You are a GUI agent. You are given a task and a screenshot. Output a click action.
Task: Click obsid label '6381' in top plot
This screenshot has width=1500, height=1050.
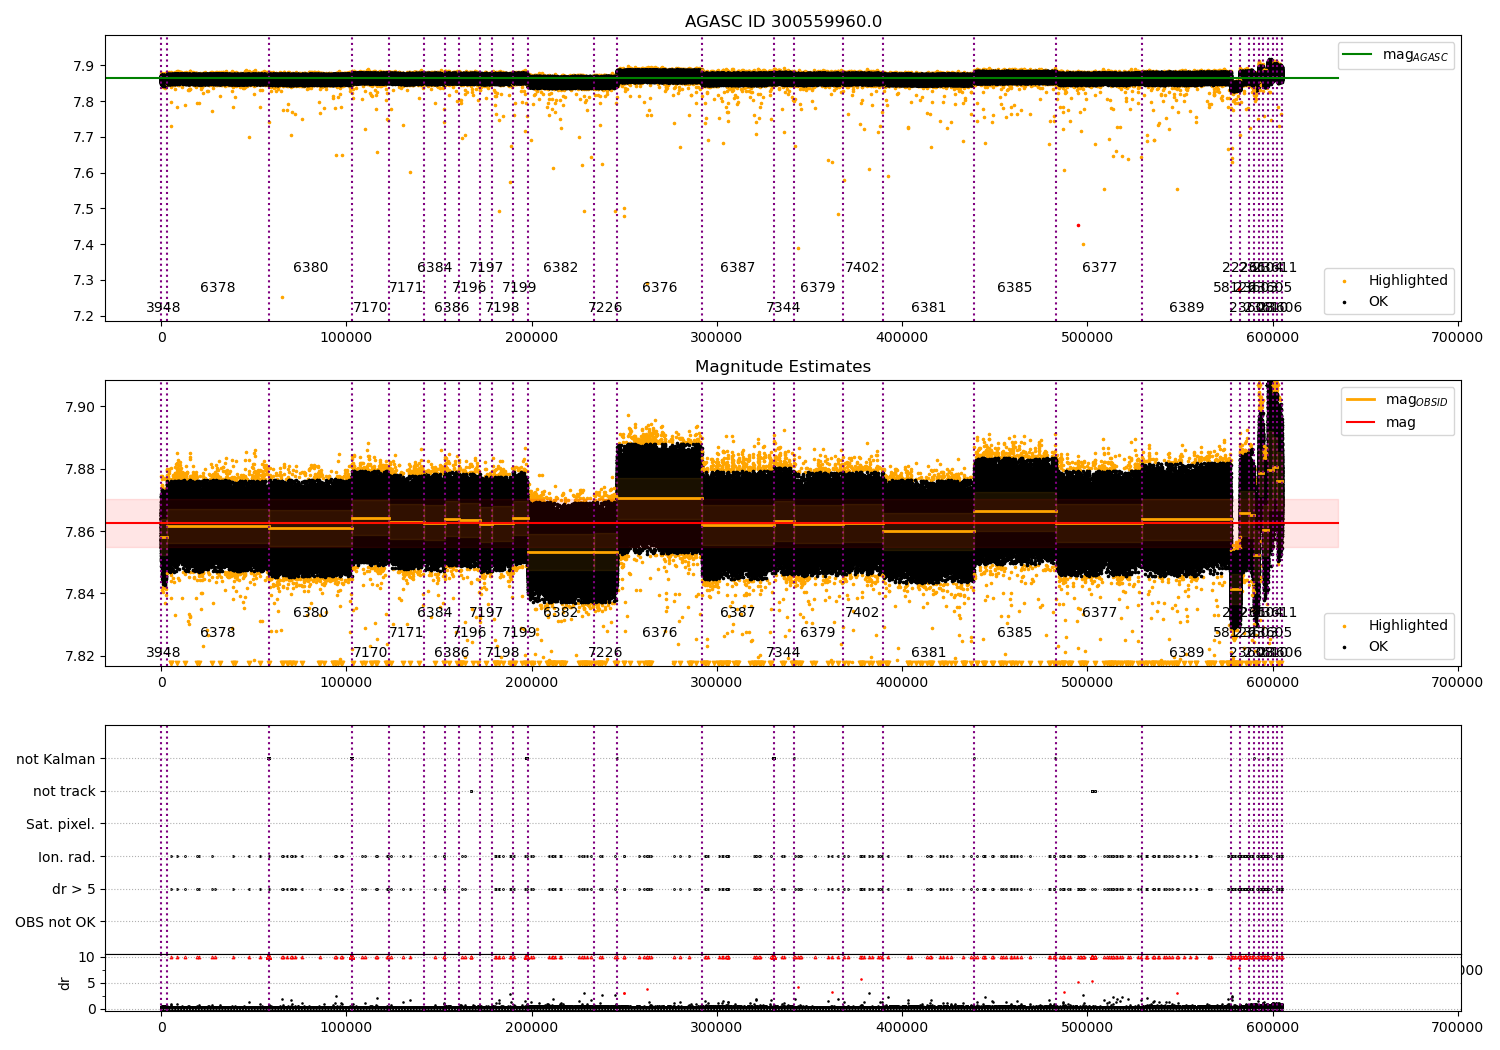click(928, 307)
